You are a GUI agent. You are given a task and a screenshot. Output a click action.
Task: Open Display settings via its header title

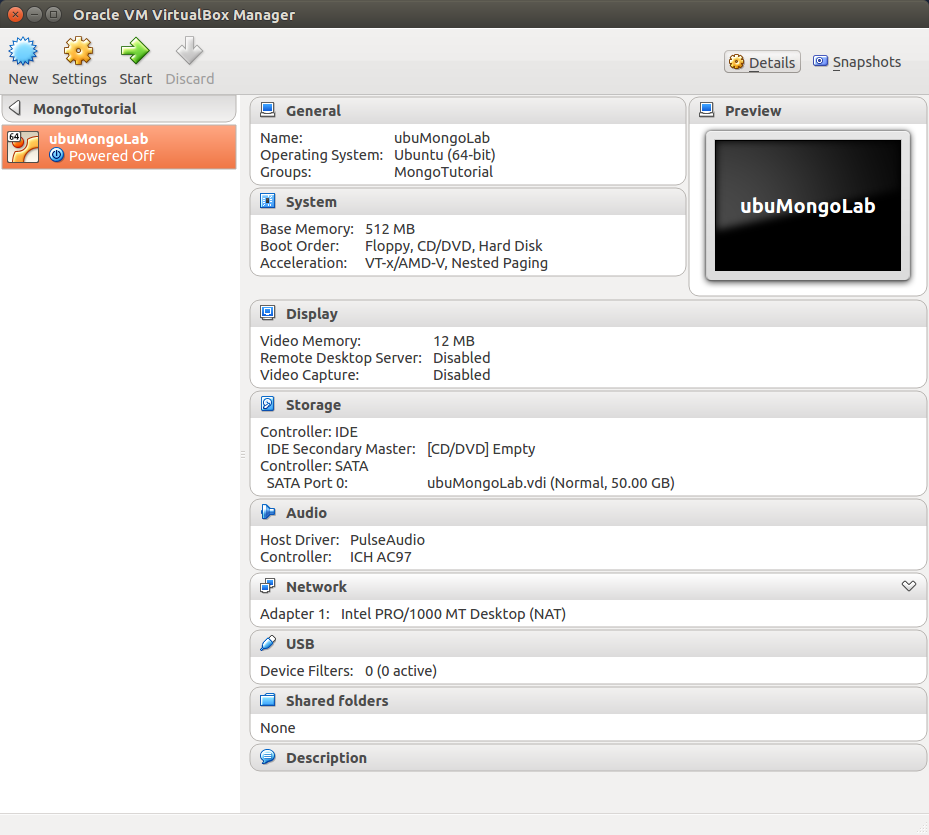point(312,313)
